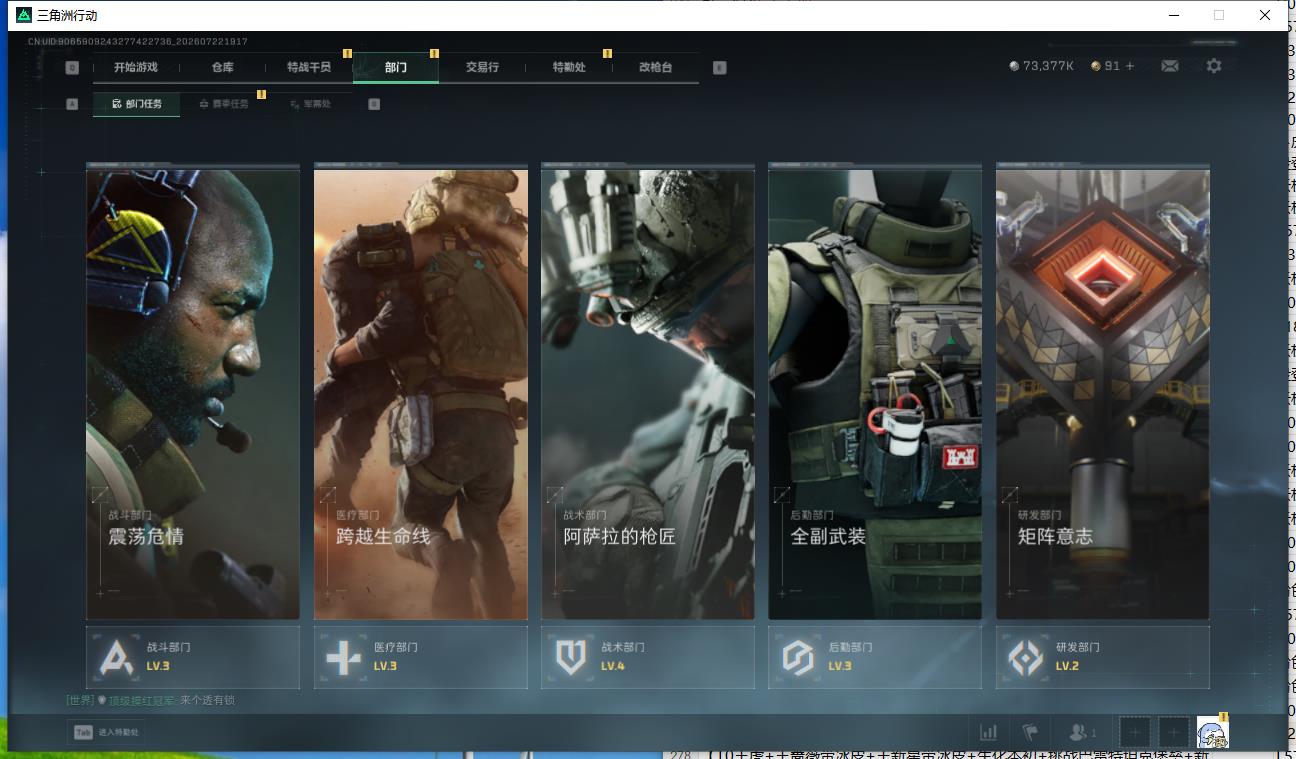The height and width of the screenshot is (759, 1296).
Task: Open the 震荡危情 mission card
Action: [193, 394]
